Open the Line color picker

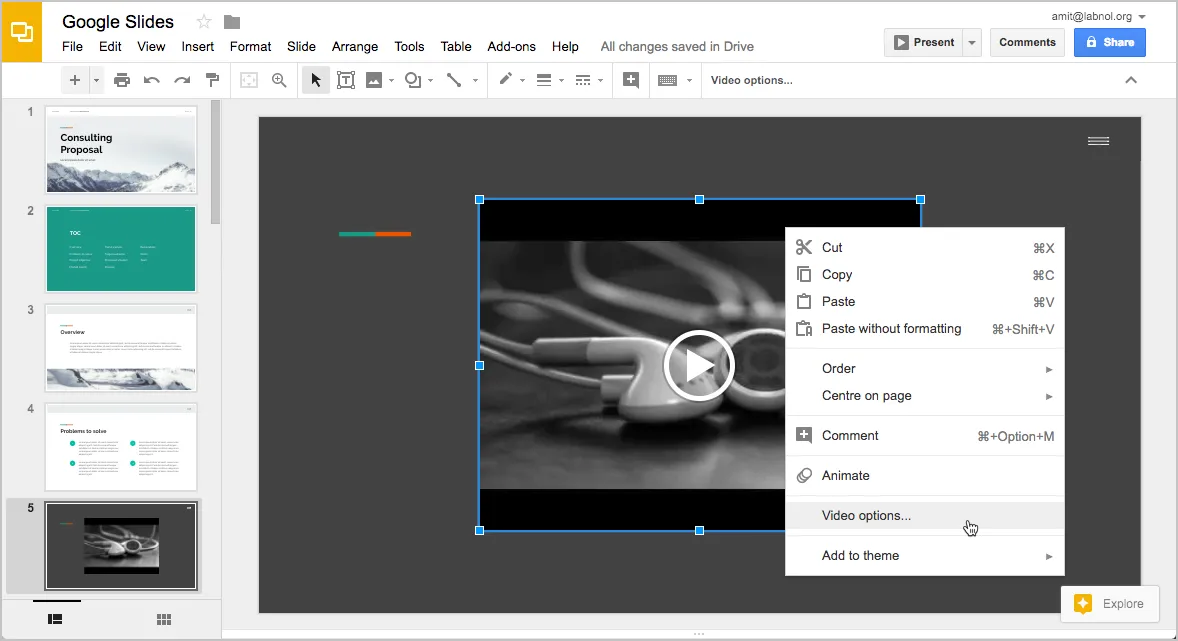(508, 80)
